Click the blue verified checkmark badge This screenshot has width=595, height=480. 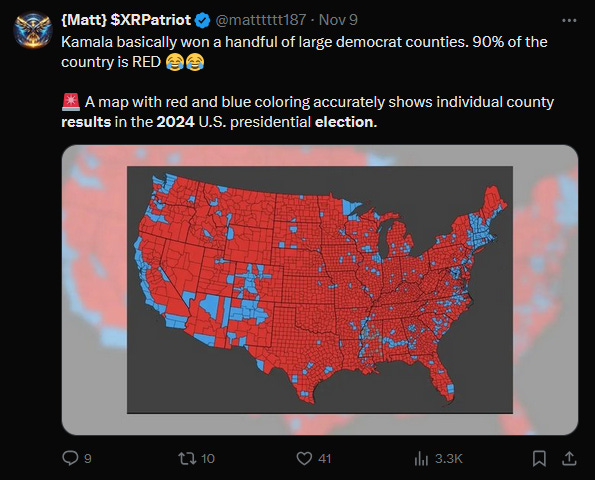click(203, 20)
